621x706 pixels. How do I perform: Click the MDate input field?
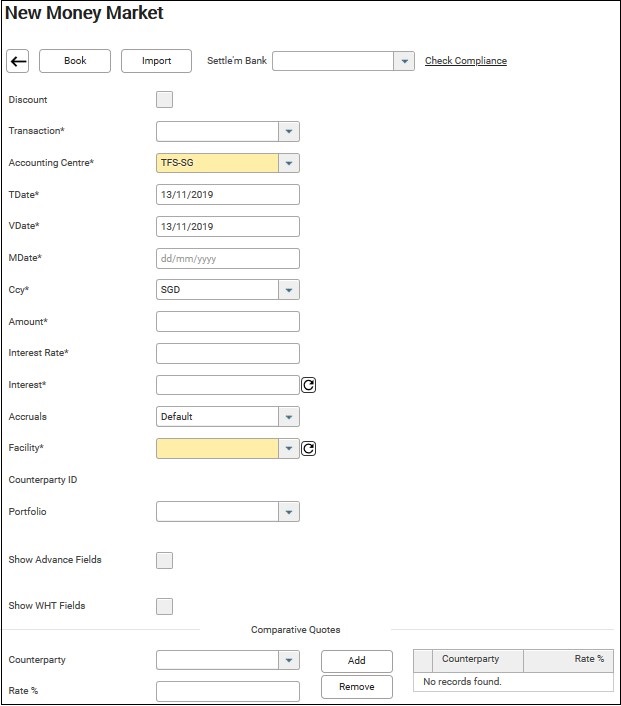(228, 258)
